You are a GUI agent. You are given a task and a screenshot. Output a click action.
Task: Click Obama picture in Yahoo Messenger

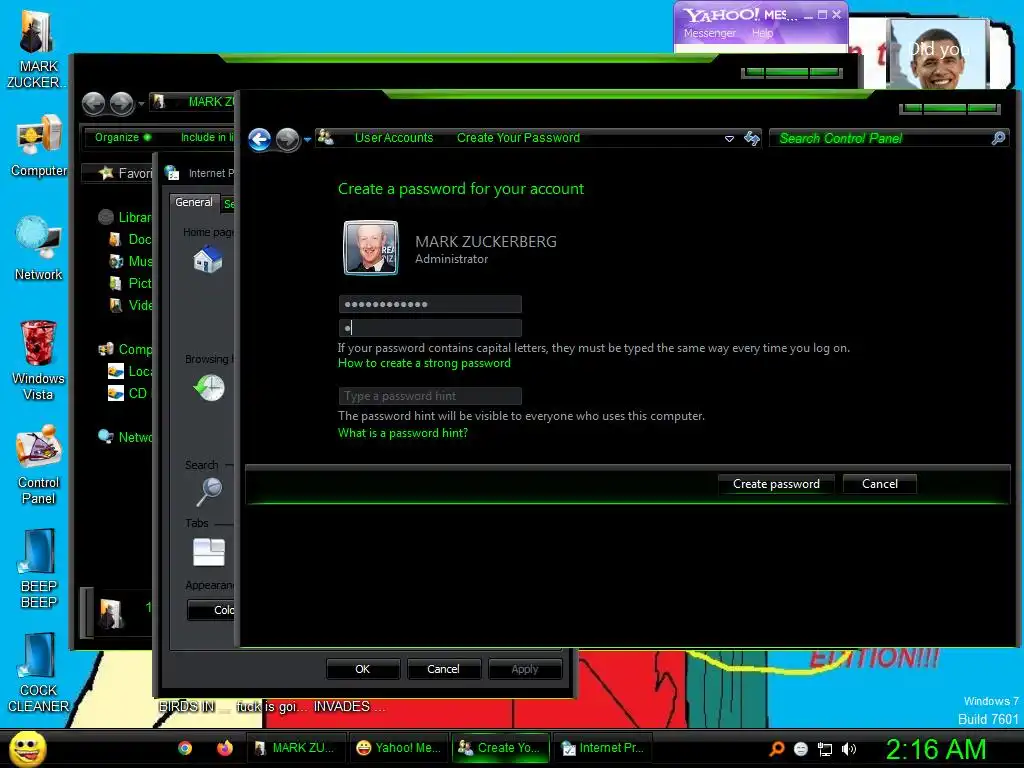pos(939,56)
